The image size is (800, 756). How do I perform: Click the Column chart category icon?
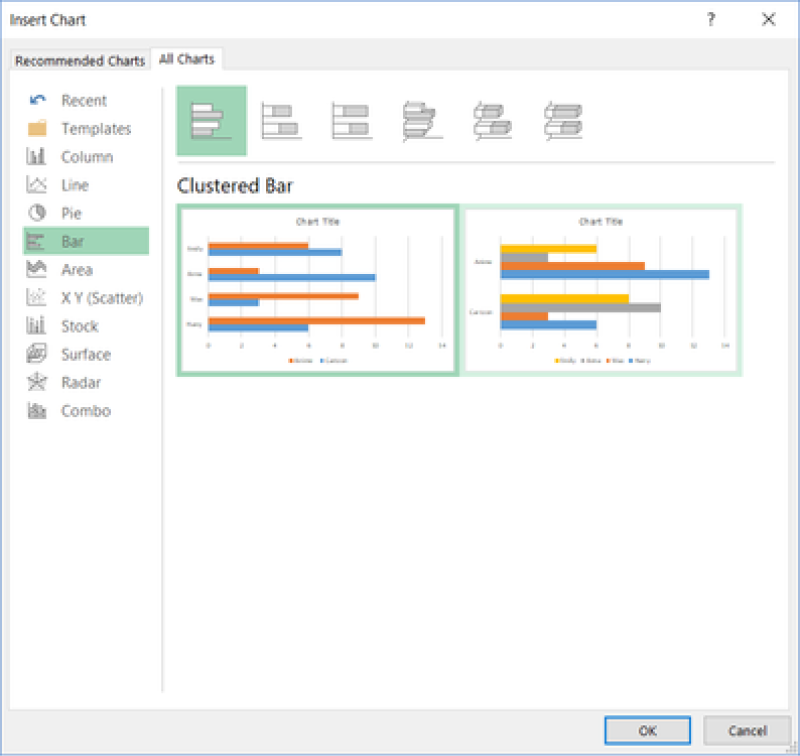36,156
